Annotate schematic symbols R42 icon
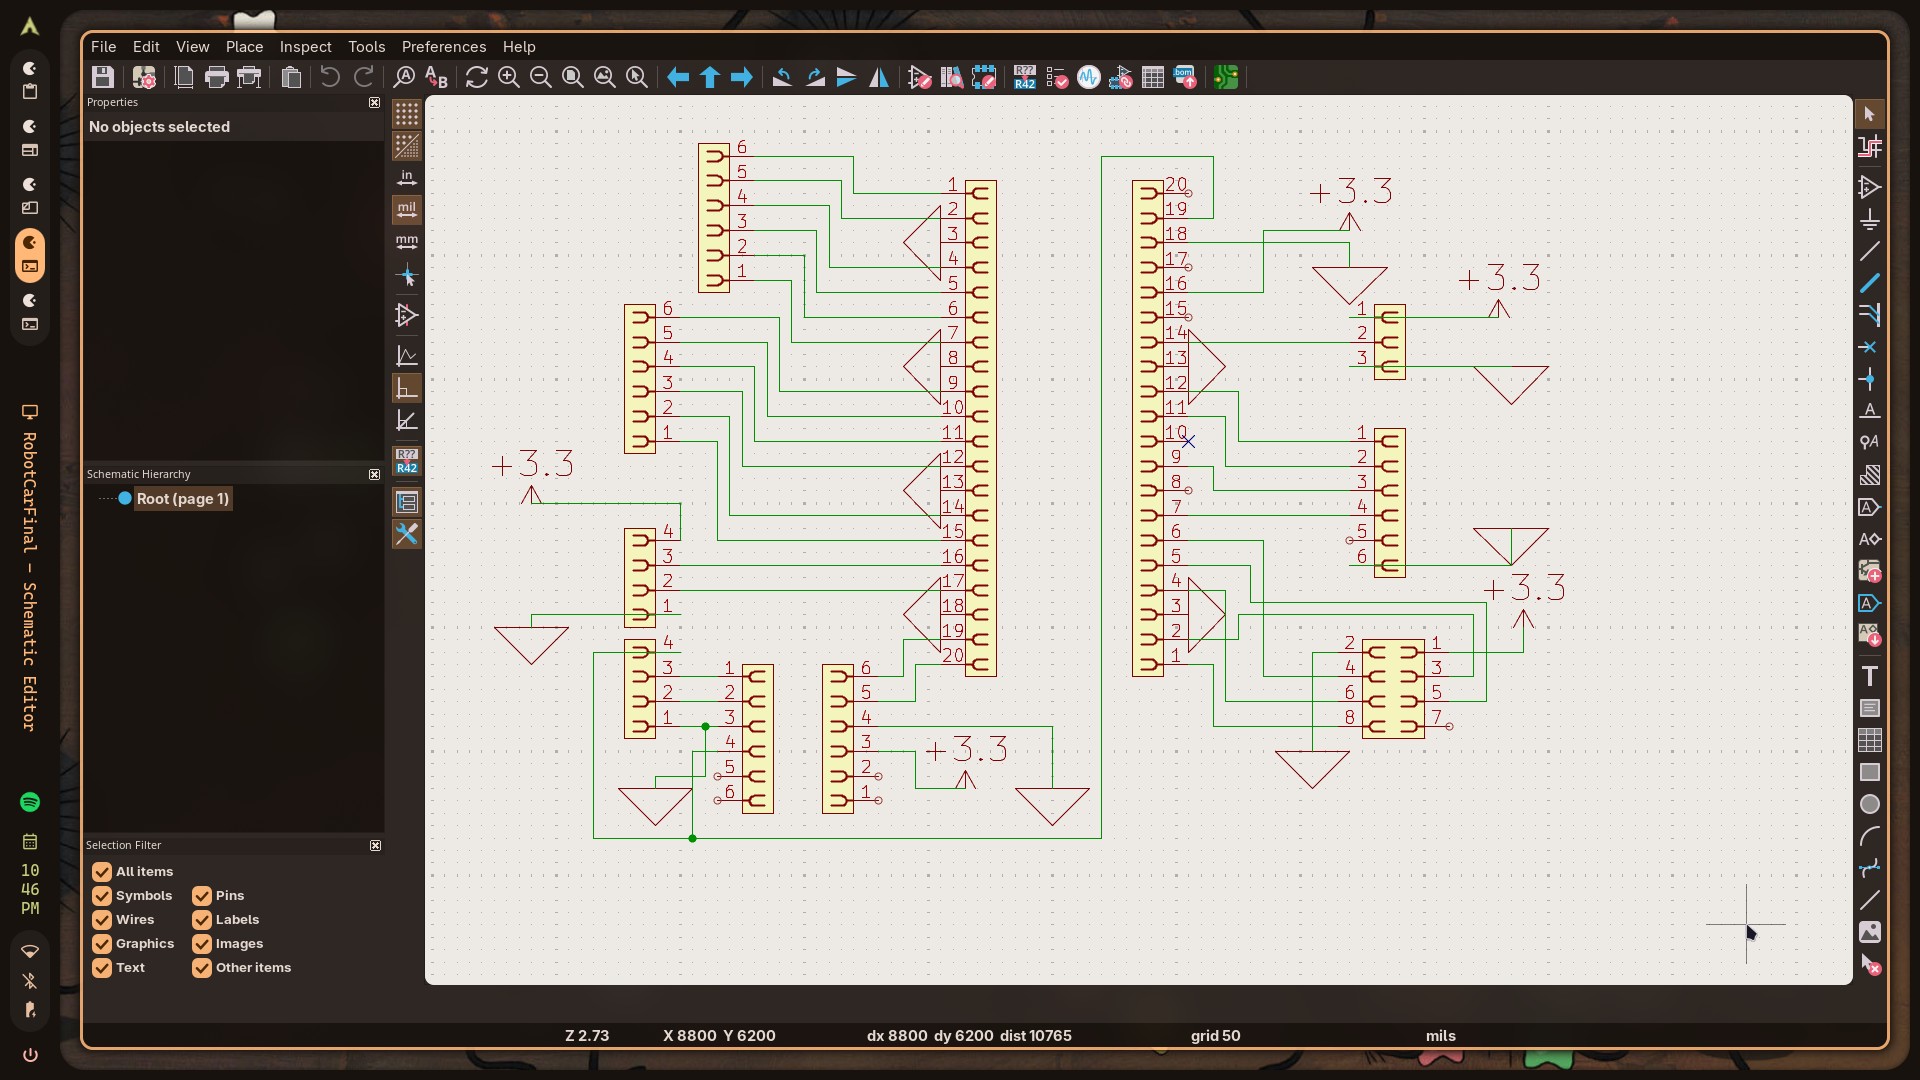The width and height of the screenshot is (1920, 1080). click(x=1025, y=77)
